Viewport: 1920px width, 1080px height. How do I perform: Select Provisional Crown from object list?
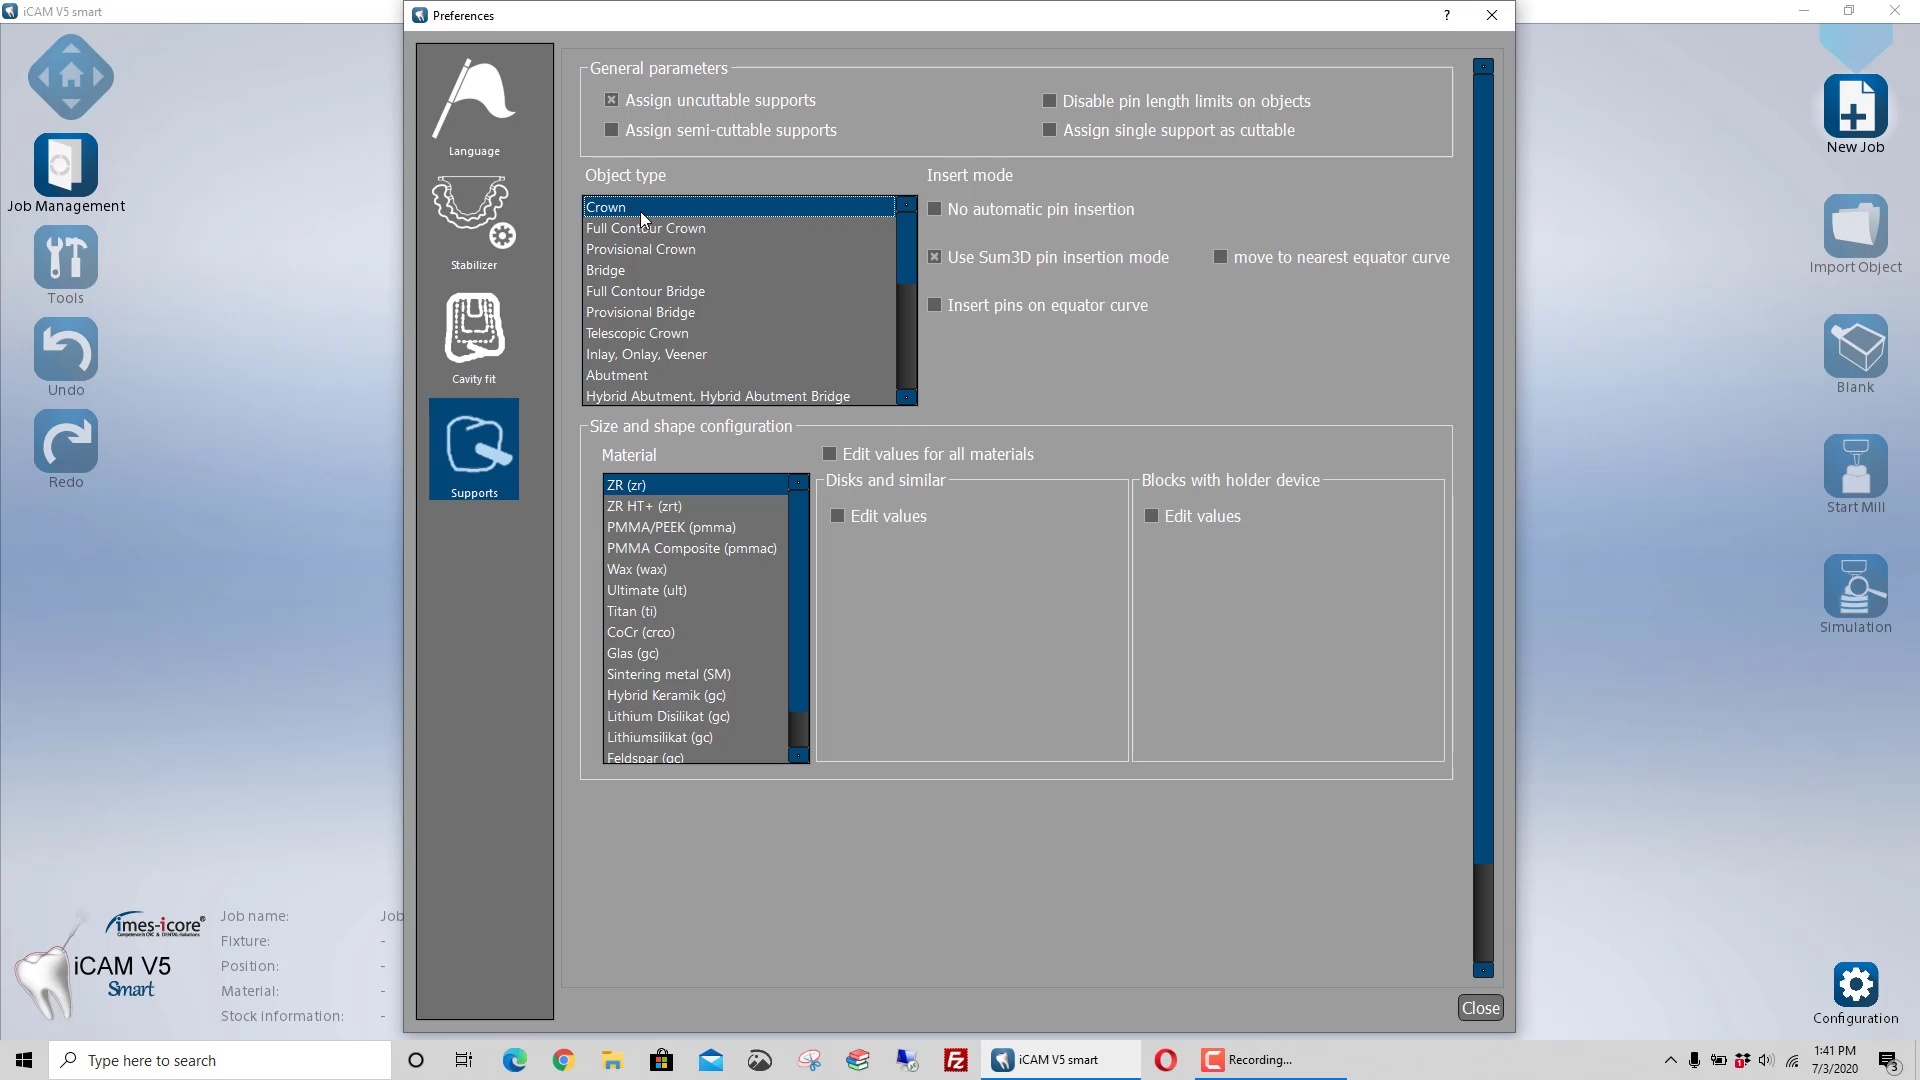(x=640, y=248)
